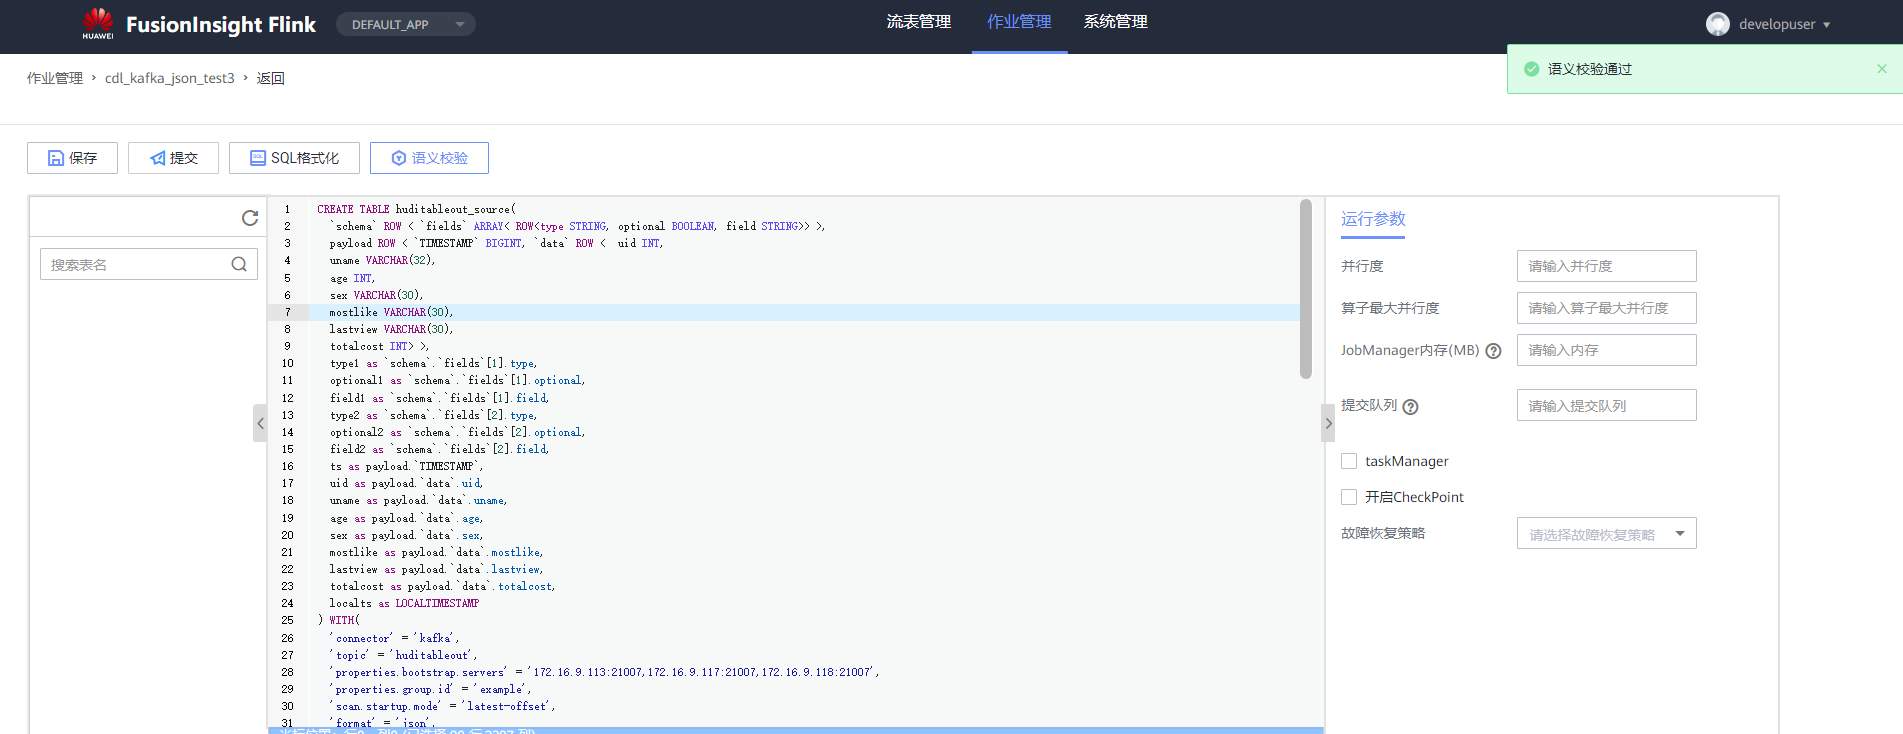Focus the 算子最大并行度 input field
The image size is (1903, 734).
1606,308
